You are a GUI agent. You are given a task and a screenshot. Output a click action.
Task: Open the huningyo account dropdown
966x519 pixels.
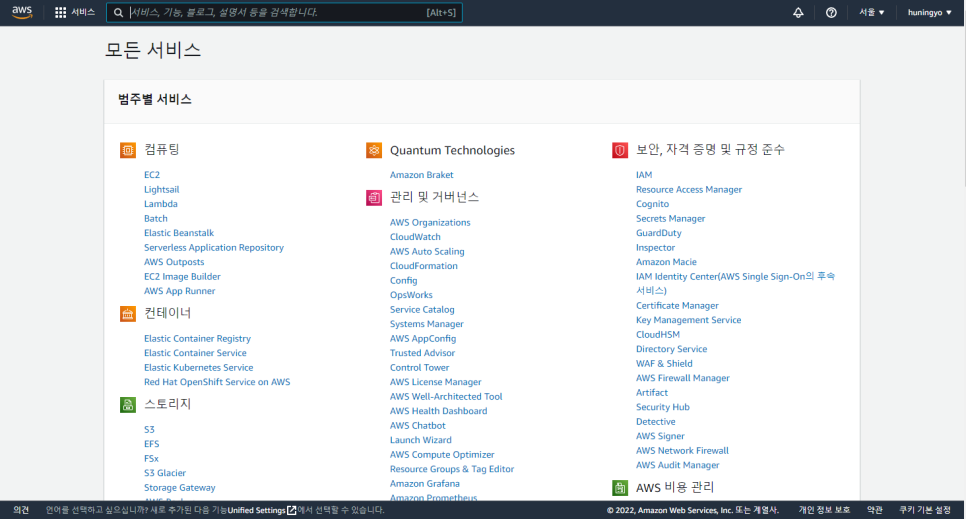(930, 12)
